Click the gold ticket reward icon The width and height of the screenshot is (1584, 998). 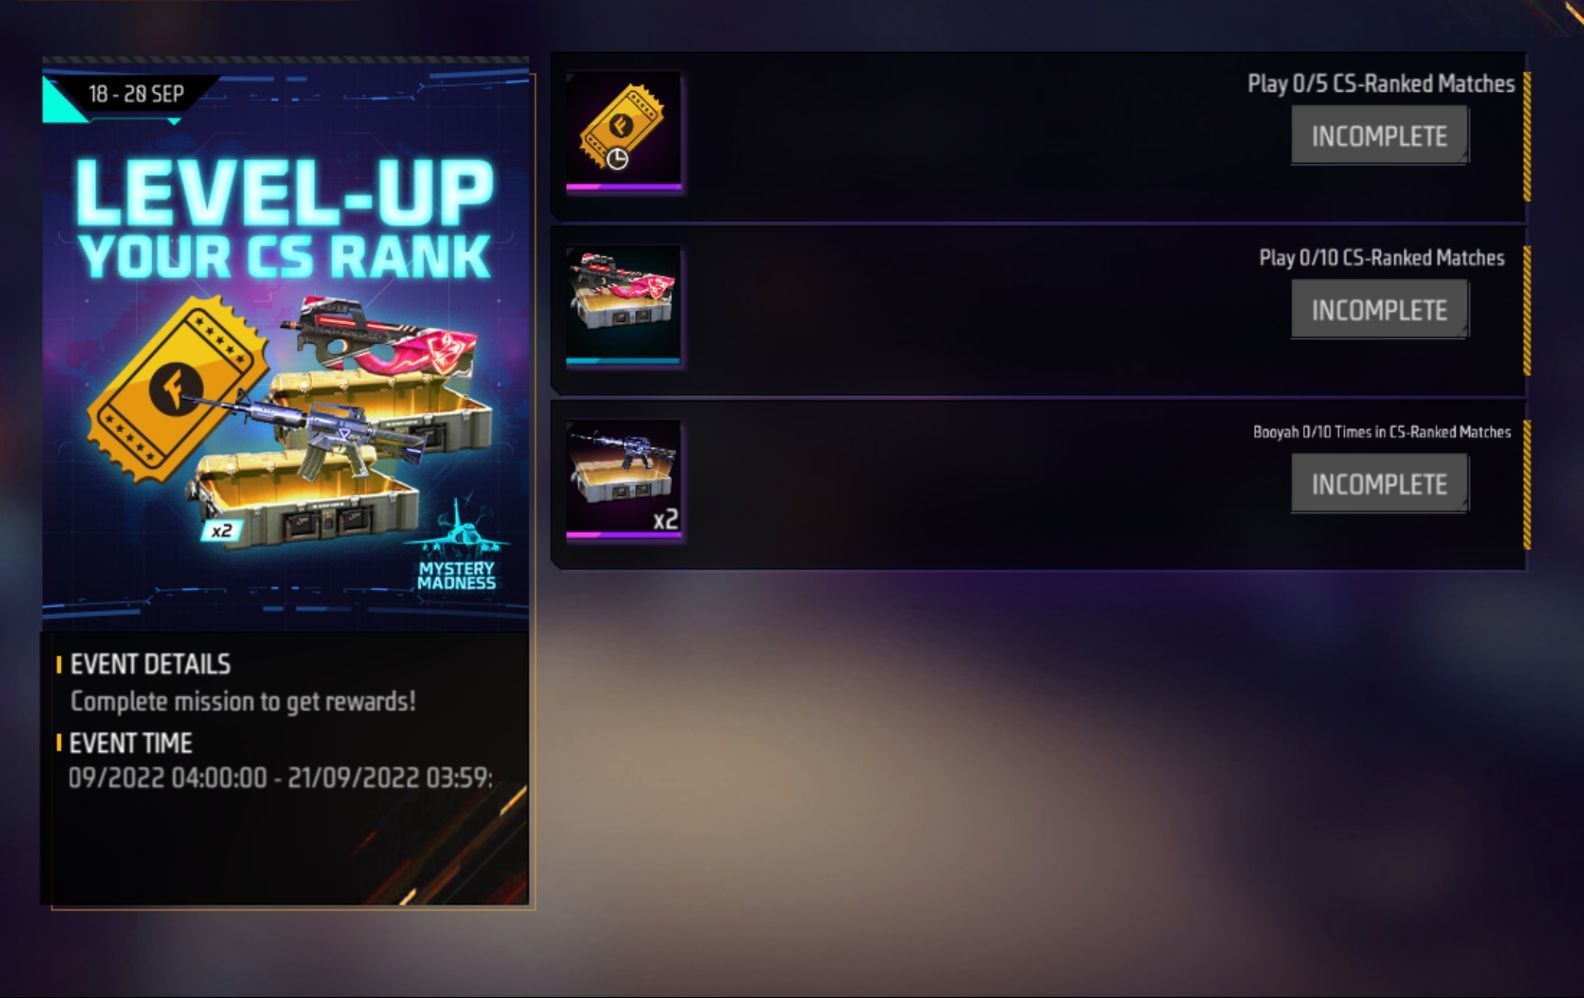(624, 132)
